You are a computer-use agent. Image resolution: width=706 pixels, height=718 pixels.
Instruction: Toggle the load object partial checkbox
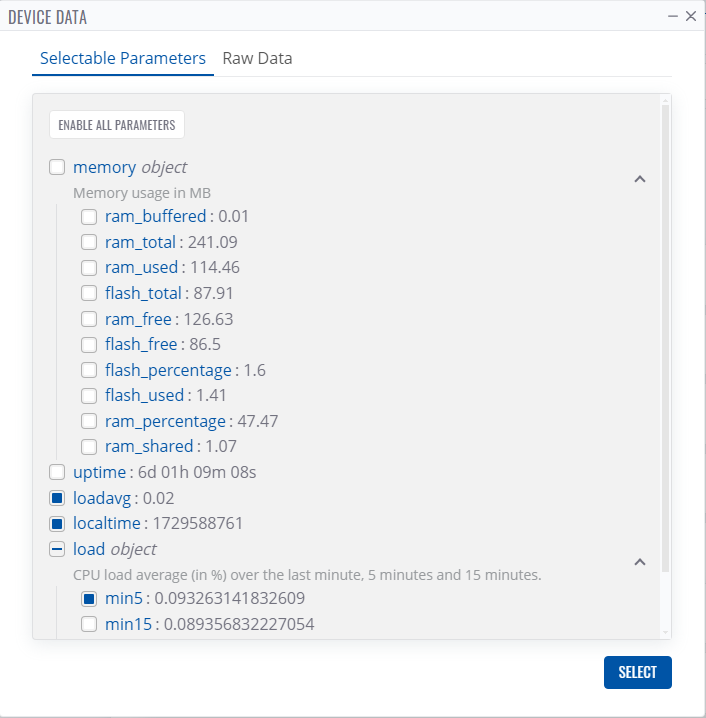58,549
